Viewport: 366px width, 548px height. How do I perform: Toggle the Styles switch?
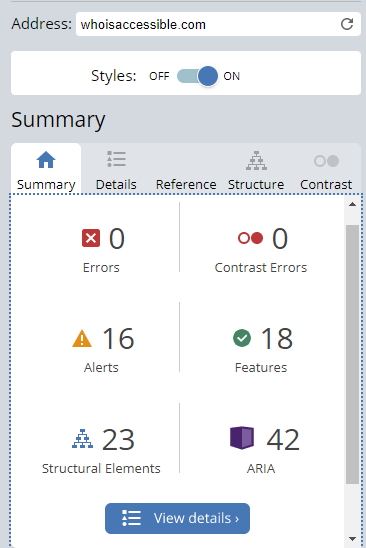pos(198,76)
